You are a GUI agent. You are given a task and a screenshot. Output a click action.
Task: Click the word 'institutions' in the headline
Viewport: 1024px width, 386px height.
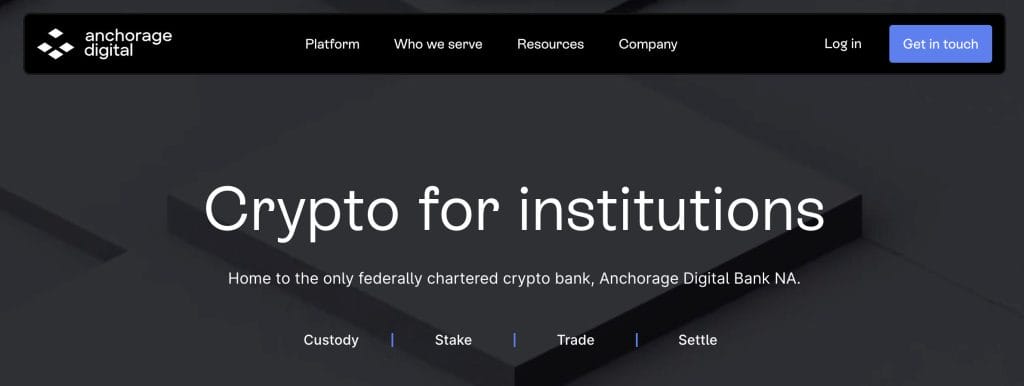pyautogui.click(x=672, y=209)
